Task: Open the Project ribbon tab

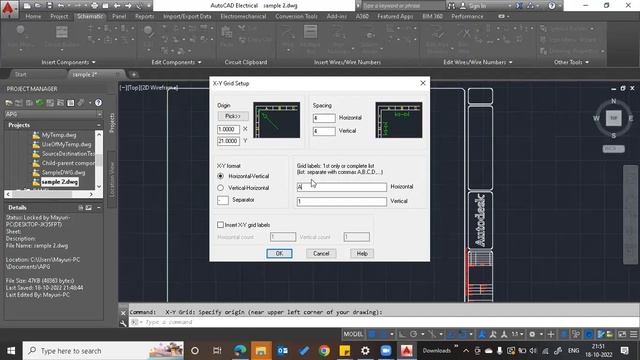Action: coord(59,16)
